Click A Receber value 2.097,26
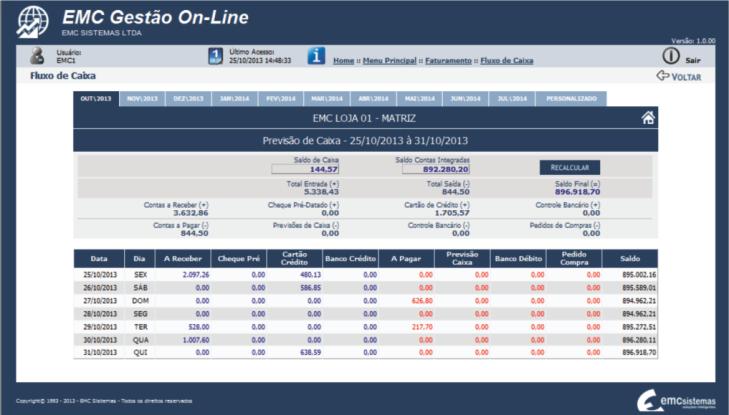Screen dimensions: 729x415 pos(196,275)
